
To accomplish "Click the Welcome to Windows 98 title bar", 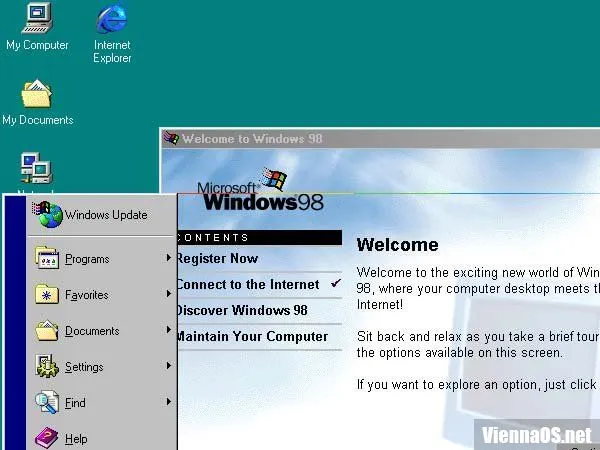I will (x=380, y=138).
